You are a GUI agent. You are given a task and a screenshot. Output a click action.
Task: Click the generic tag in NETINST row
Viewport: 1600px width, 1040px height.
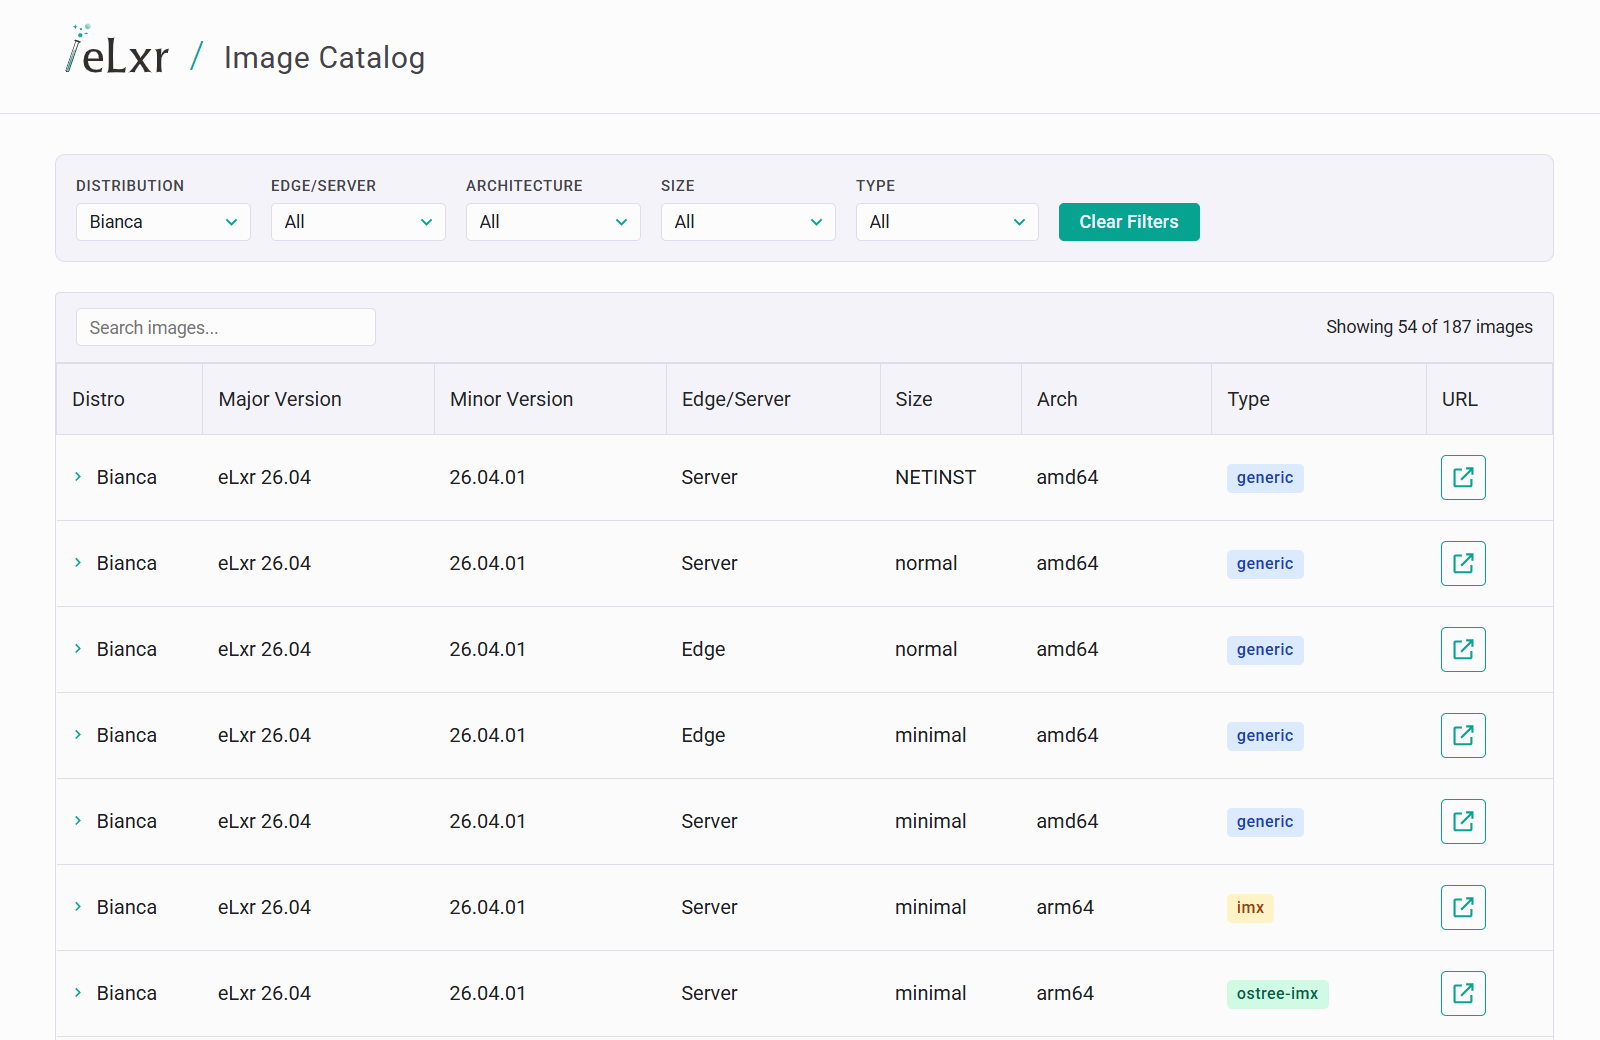pyautogui.click(x=1265, y=478)
